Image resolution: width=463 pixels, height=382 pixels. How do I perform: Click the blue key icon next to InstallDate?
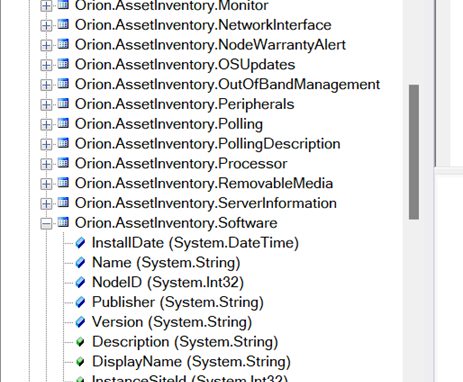(x=80, y=243)
